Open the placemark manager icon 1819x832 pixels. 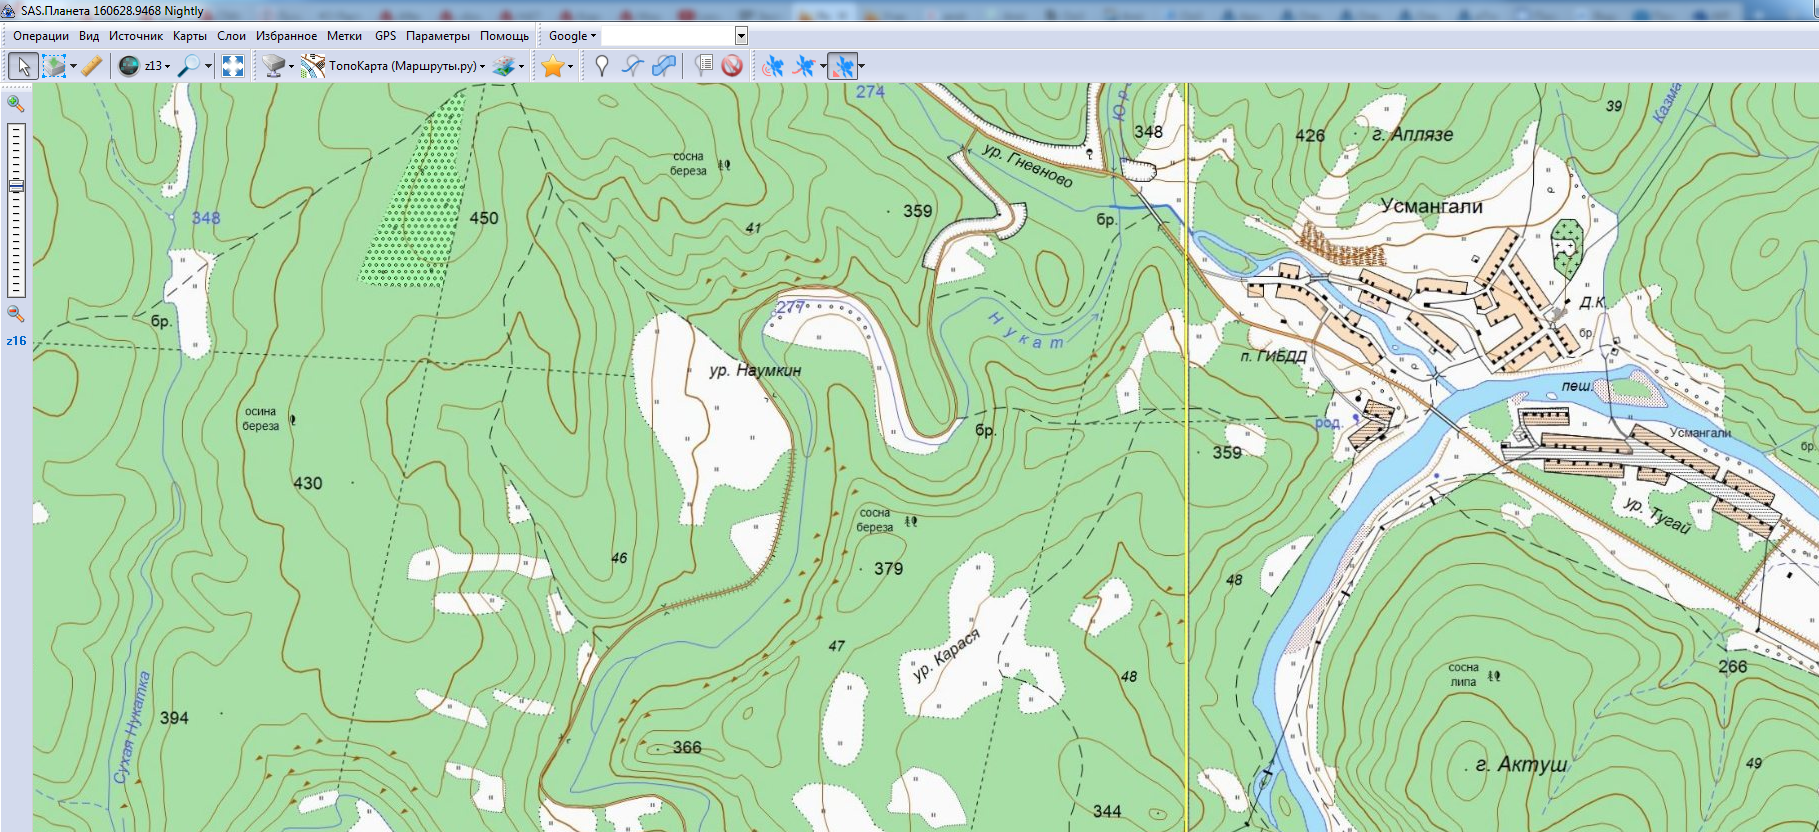click(704, 66)
